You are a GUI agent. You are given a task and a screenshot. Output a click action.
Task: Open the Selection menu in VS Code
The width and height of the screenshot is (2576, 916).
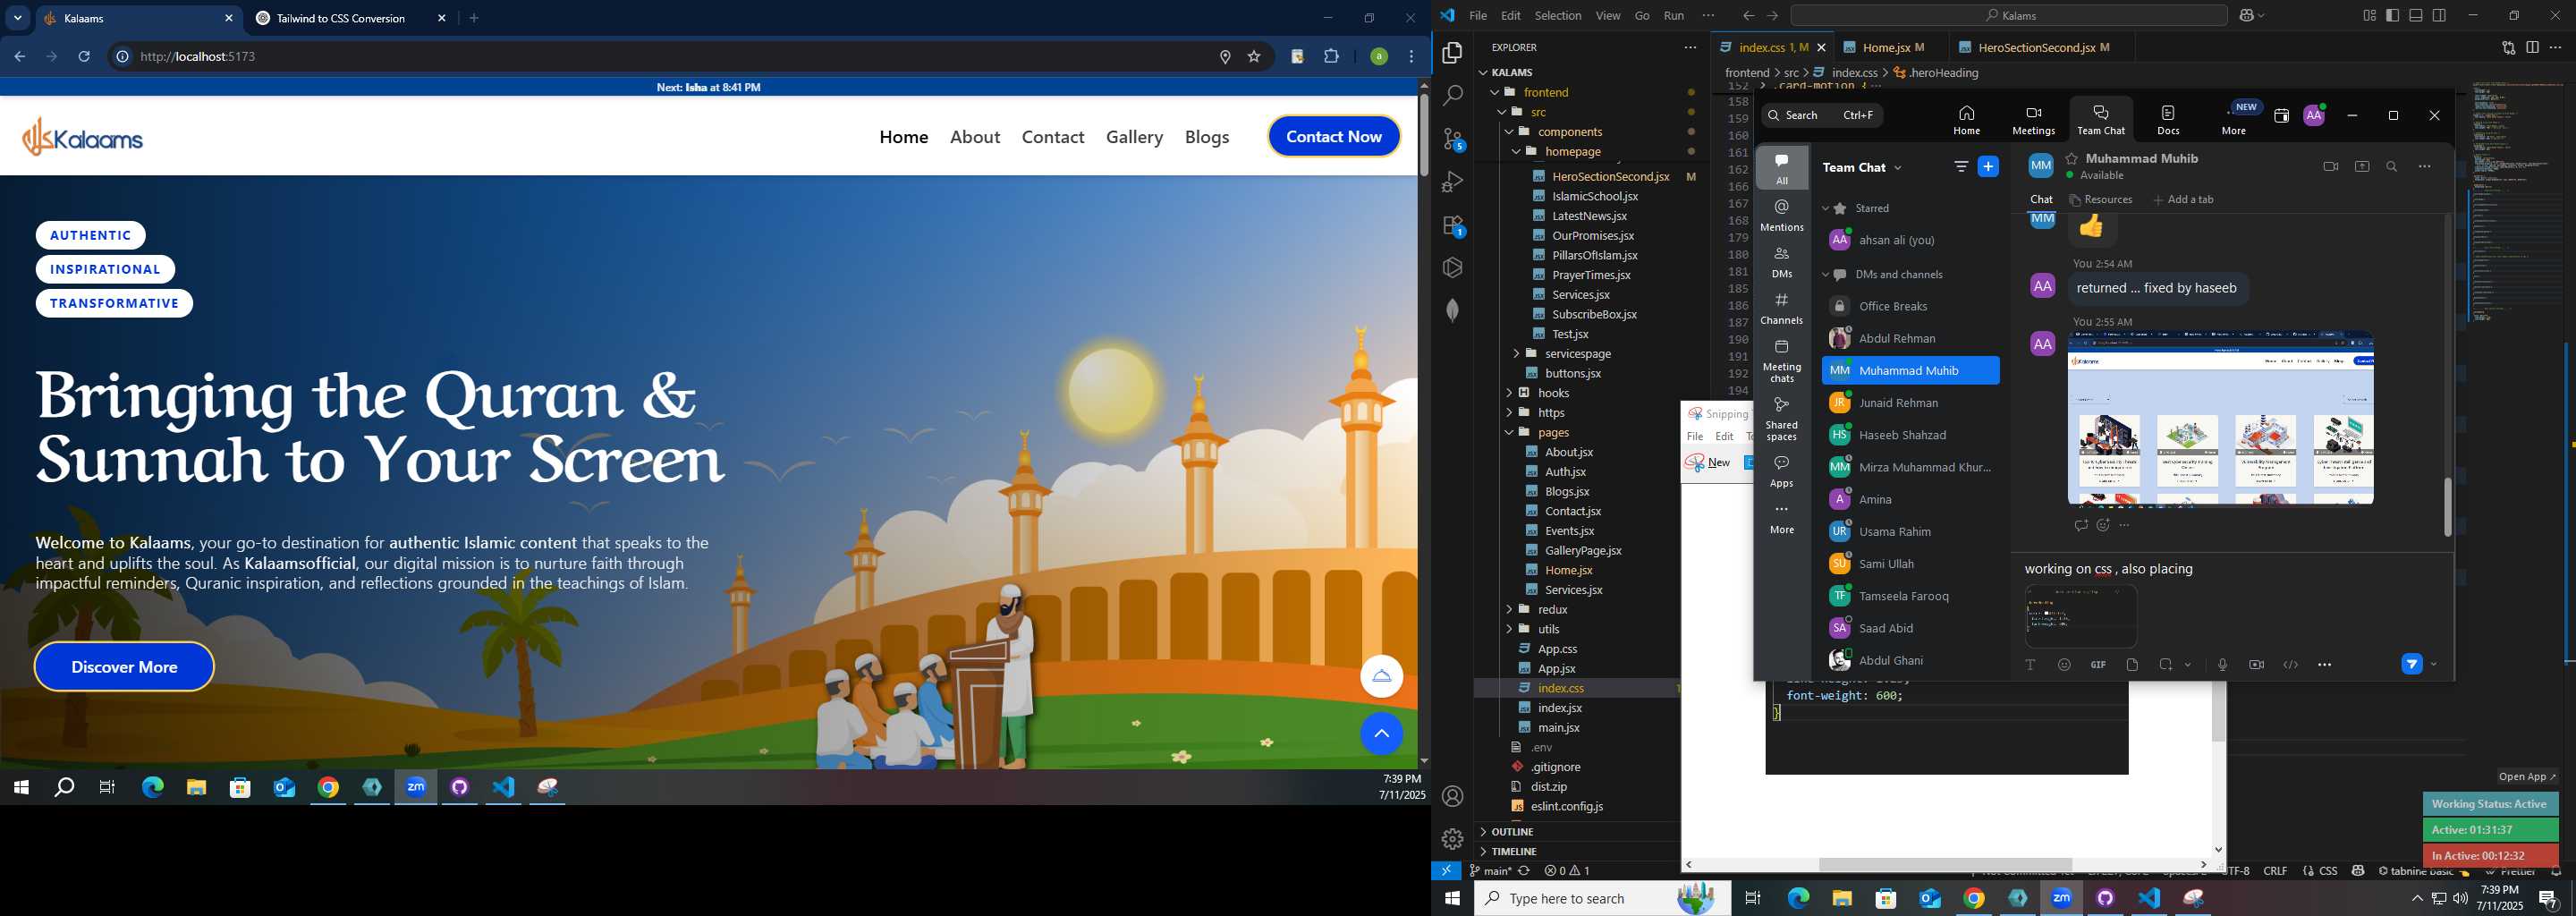pyautogui.click(x=1558, y=16)
